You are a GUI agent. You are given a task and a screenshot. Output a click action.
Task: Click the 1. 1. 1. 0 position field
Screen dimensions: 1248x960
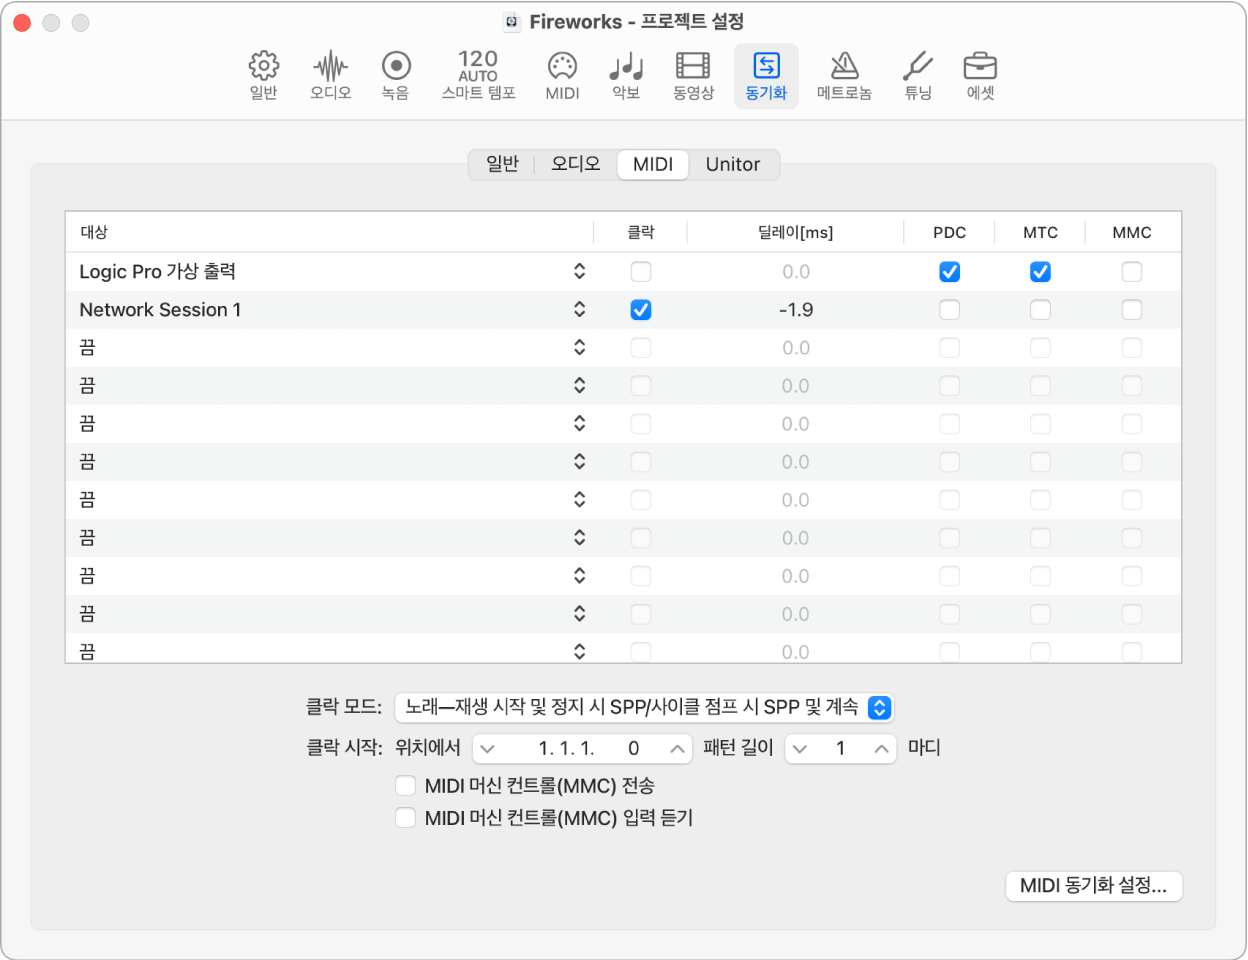tap(584, 749)
